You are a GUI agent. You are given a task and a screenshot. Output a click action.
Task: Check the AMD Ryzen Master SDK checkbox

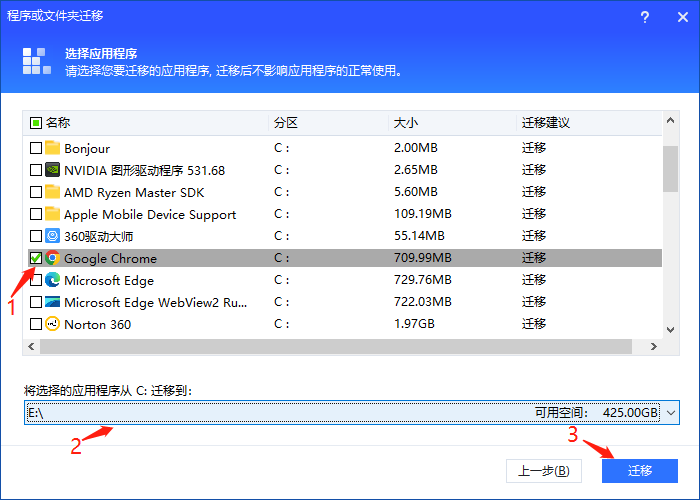(36, 192)
